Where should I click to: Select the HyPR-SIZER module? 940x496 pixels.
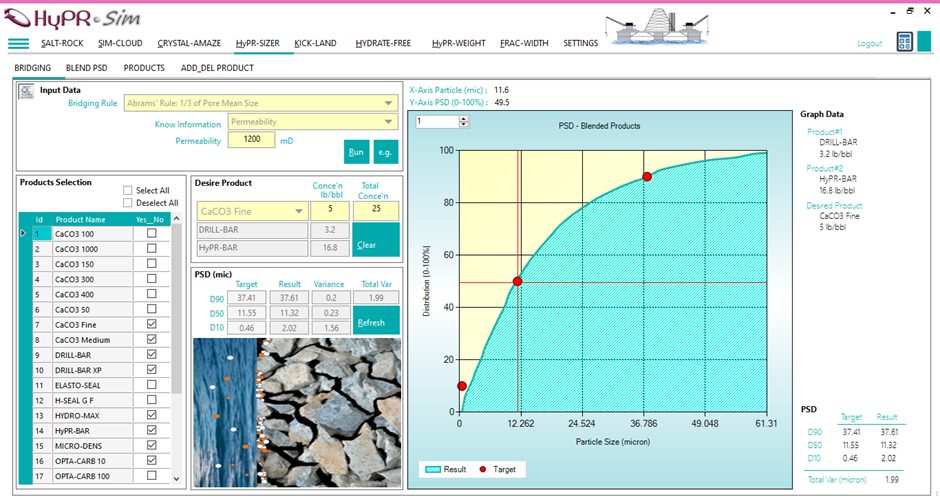[258, 43]
